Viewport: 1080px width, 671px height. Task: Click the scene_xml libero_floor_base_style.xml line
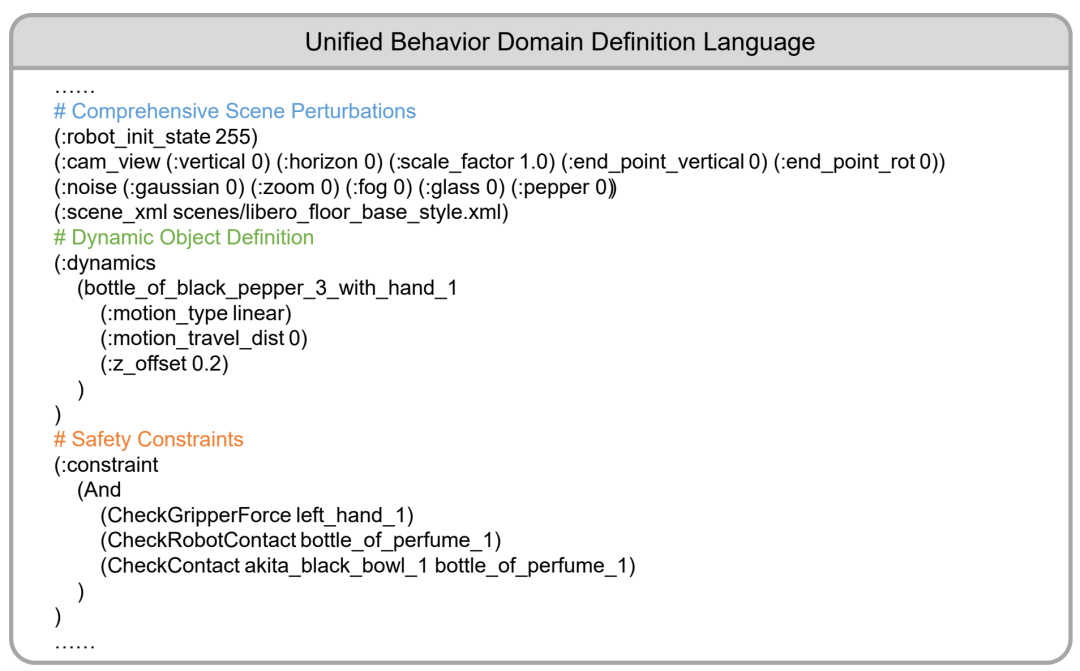click(x=281, y=212)
